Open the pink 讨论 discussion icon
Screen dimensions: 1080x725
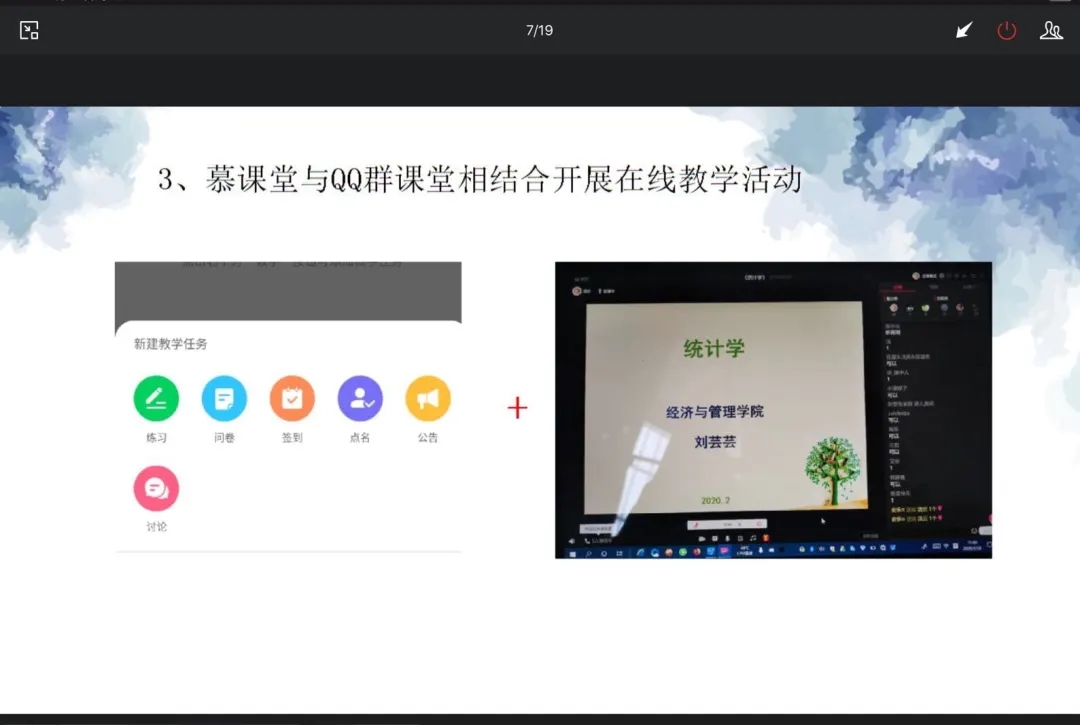pyautogui.click(x=156, y=488)
